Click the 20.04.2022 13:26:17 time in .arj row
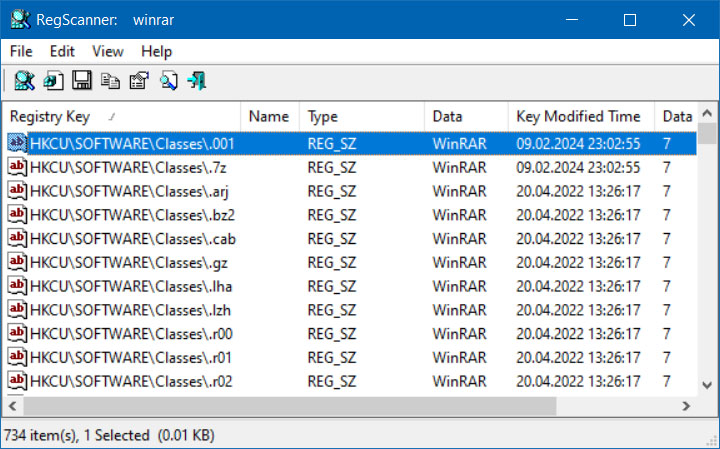 [x=578, y=191]
